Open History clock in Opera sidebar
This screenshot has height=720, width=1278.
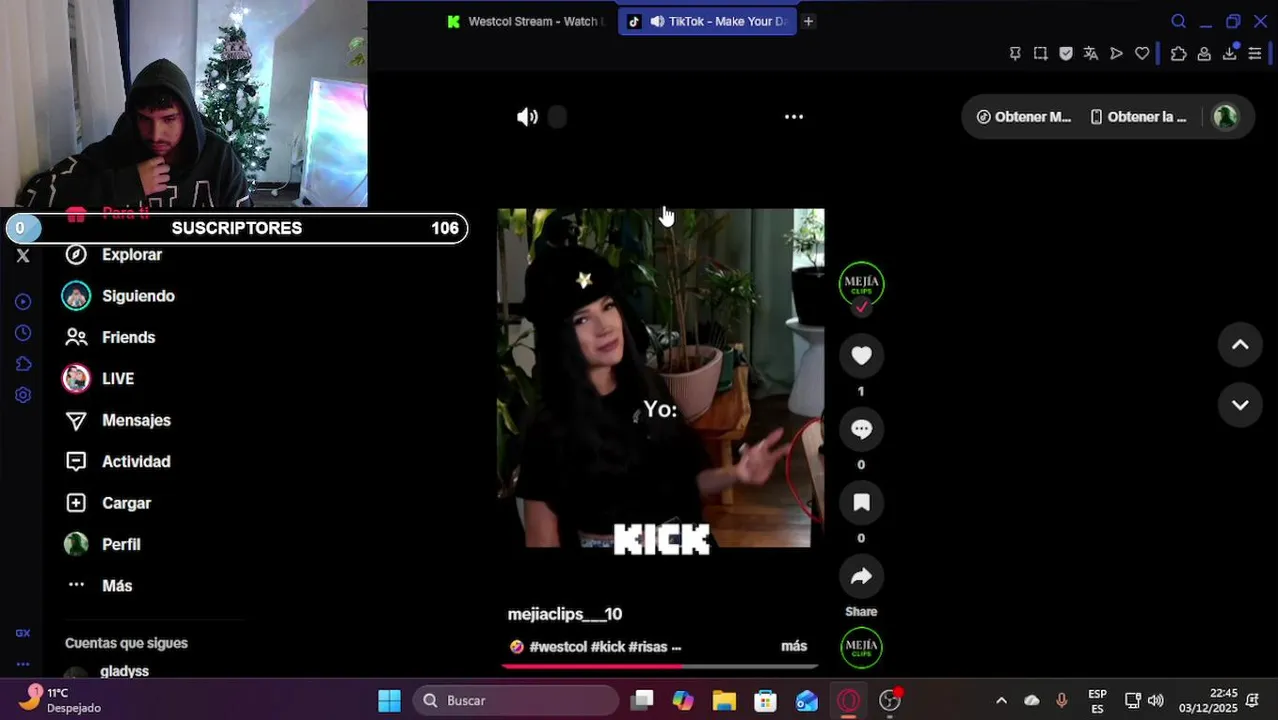point(23,333)
